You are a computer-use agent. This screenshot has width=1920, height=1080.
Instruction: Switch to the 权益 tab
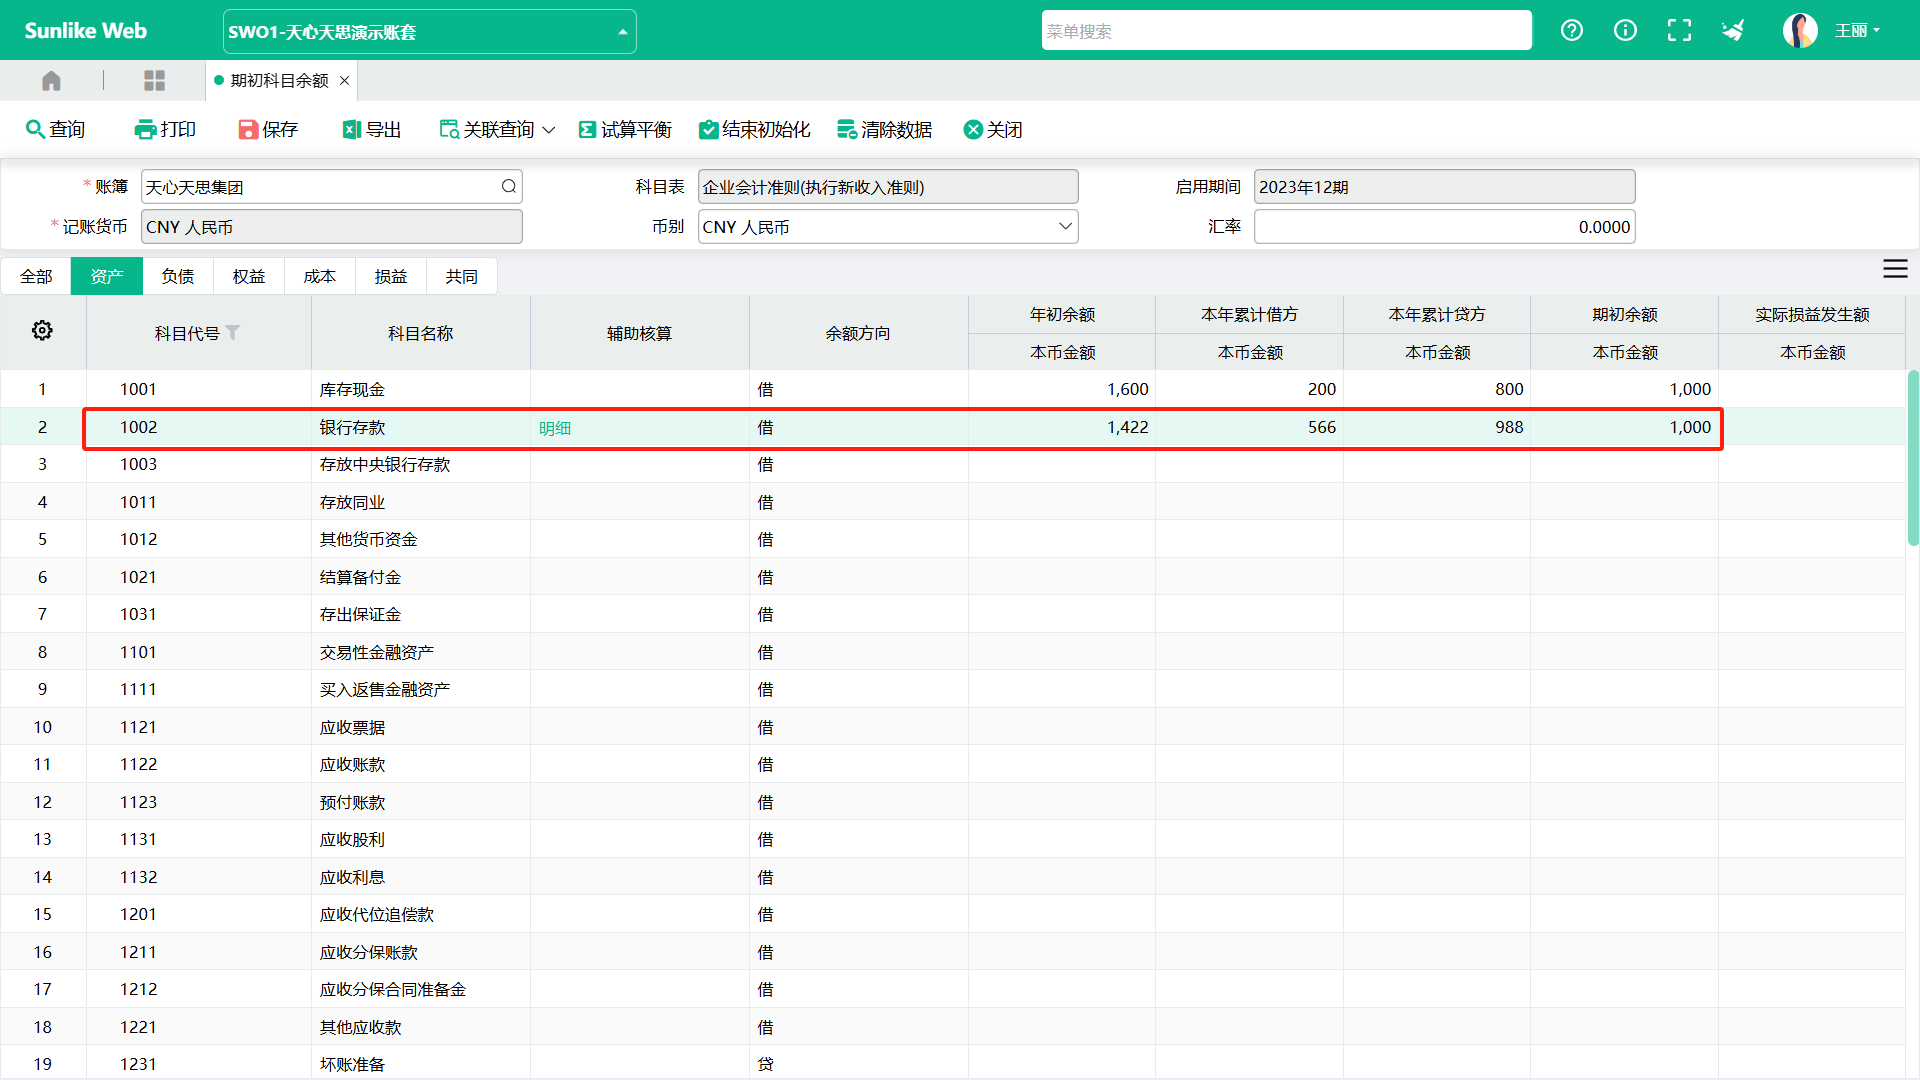coord(249,276)
